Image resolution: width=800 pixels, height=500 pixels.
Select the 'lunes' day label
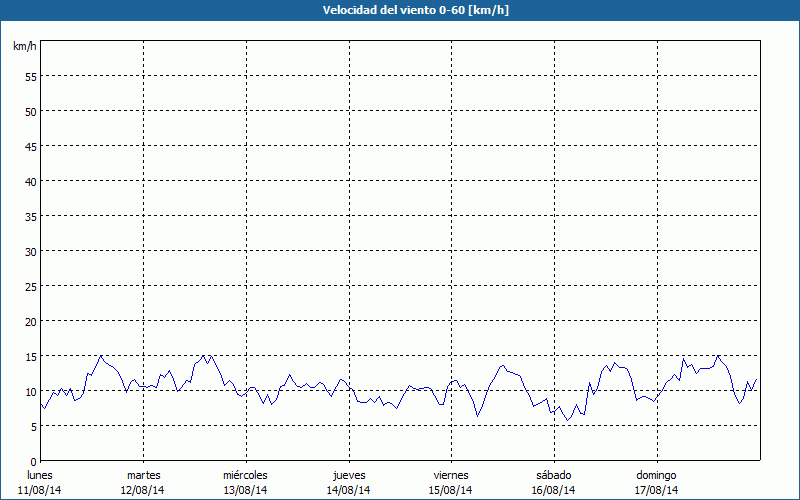[40, 475]
